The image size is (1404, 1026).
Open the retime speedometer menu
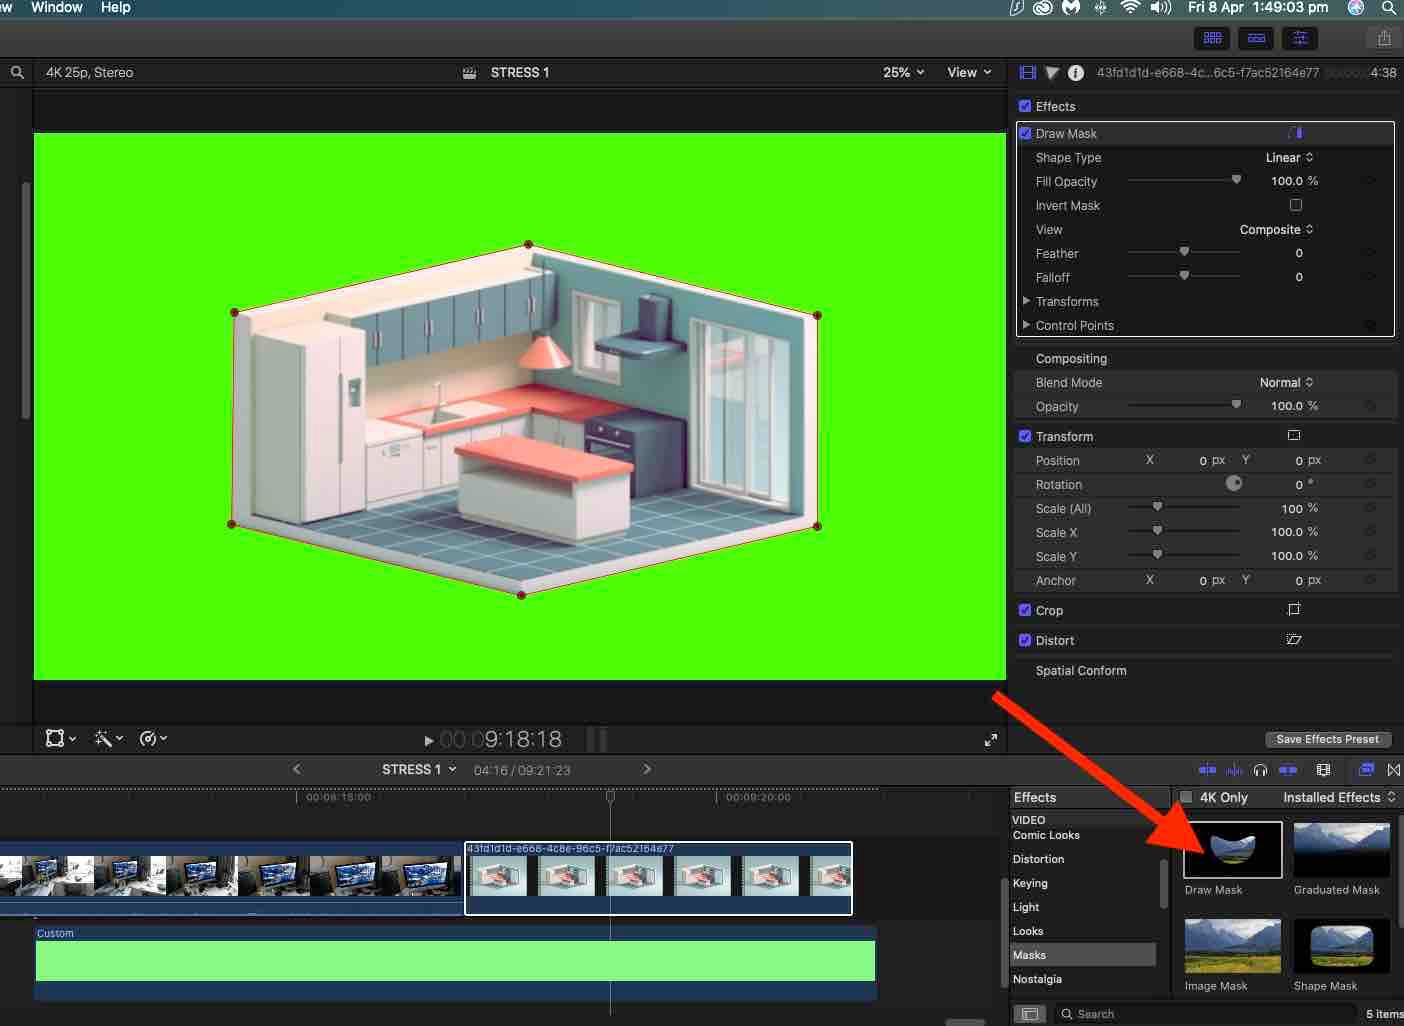[x=152, y=739]
